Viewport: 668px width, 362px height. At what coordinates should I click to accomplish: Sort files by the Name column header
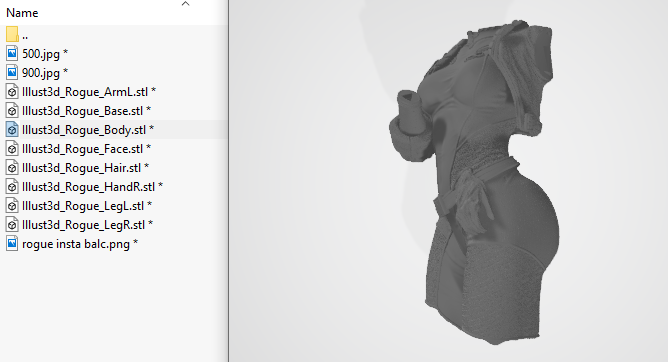click(22, 13)
